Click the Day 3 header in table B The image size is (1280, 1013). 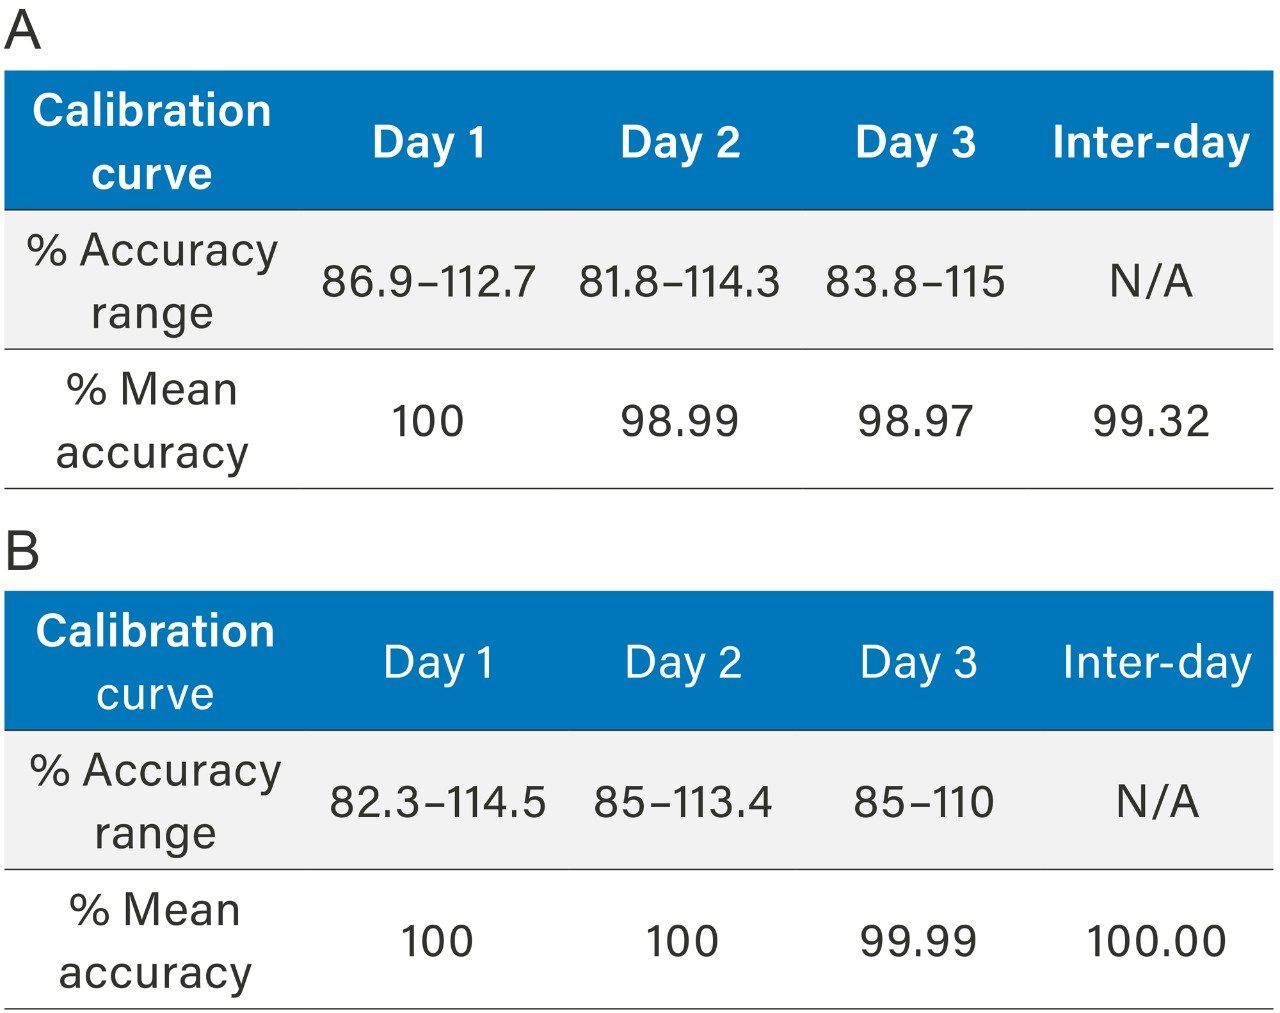point(918,662)
